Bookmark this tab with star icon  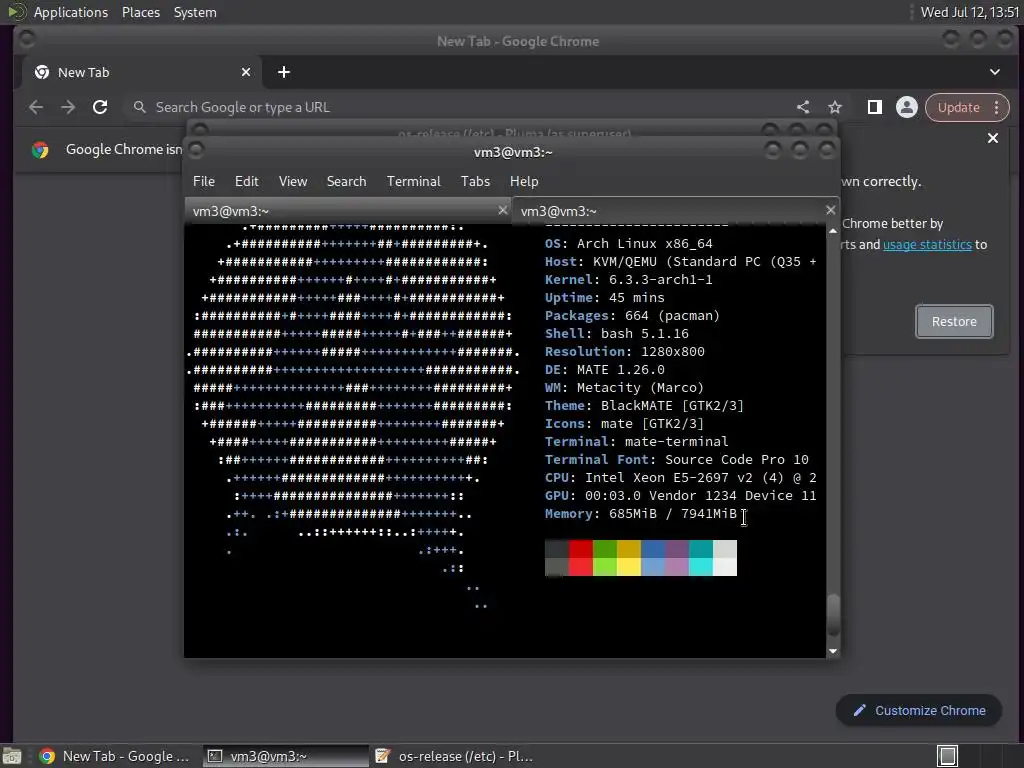click(835, 107)
